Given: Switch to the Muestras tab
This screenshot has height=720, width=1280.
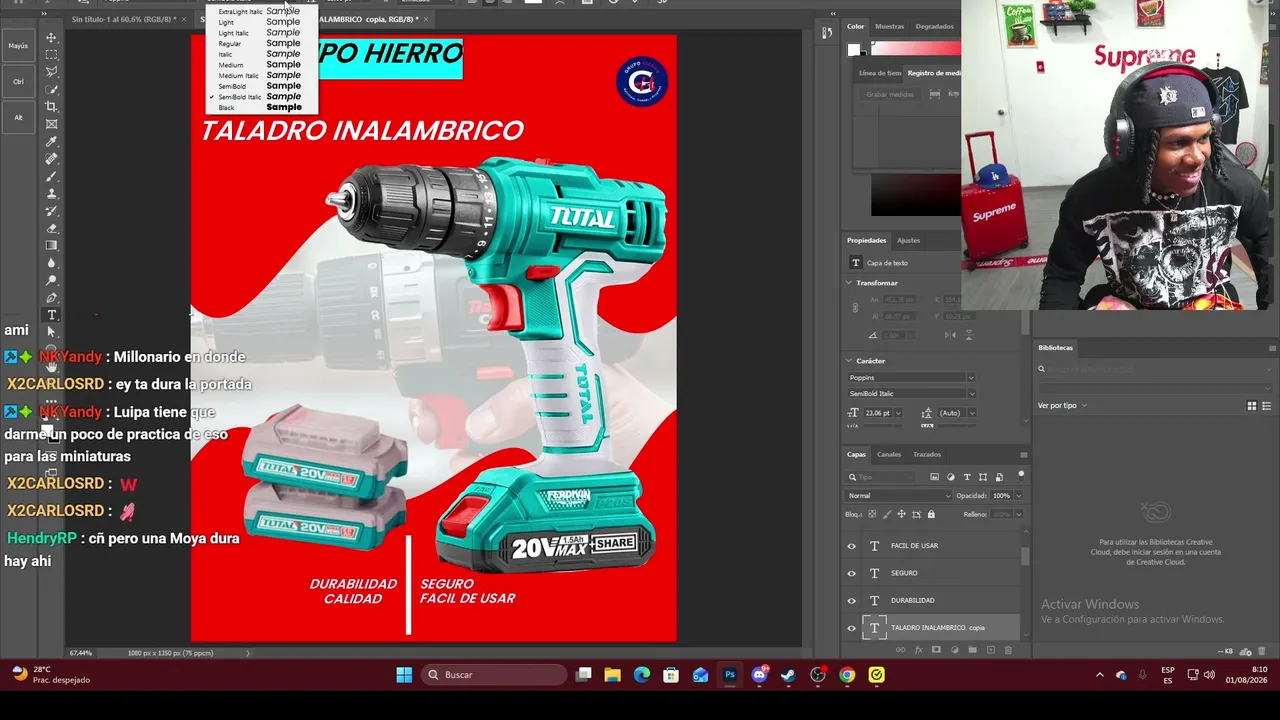Looking at the screenshot, I should [889, 27].
